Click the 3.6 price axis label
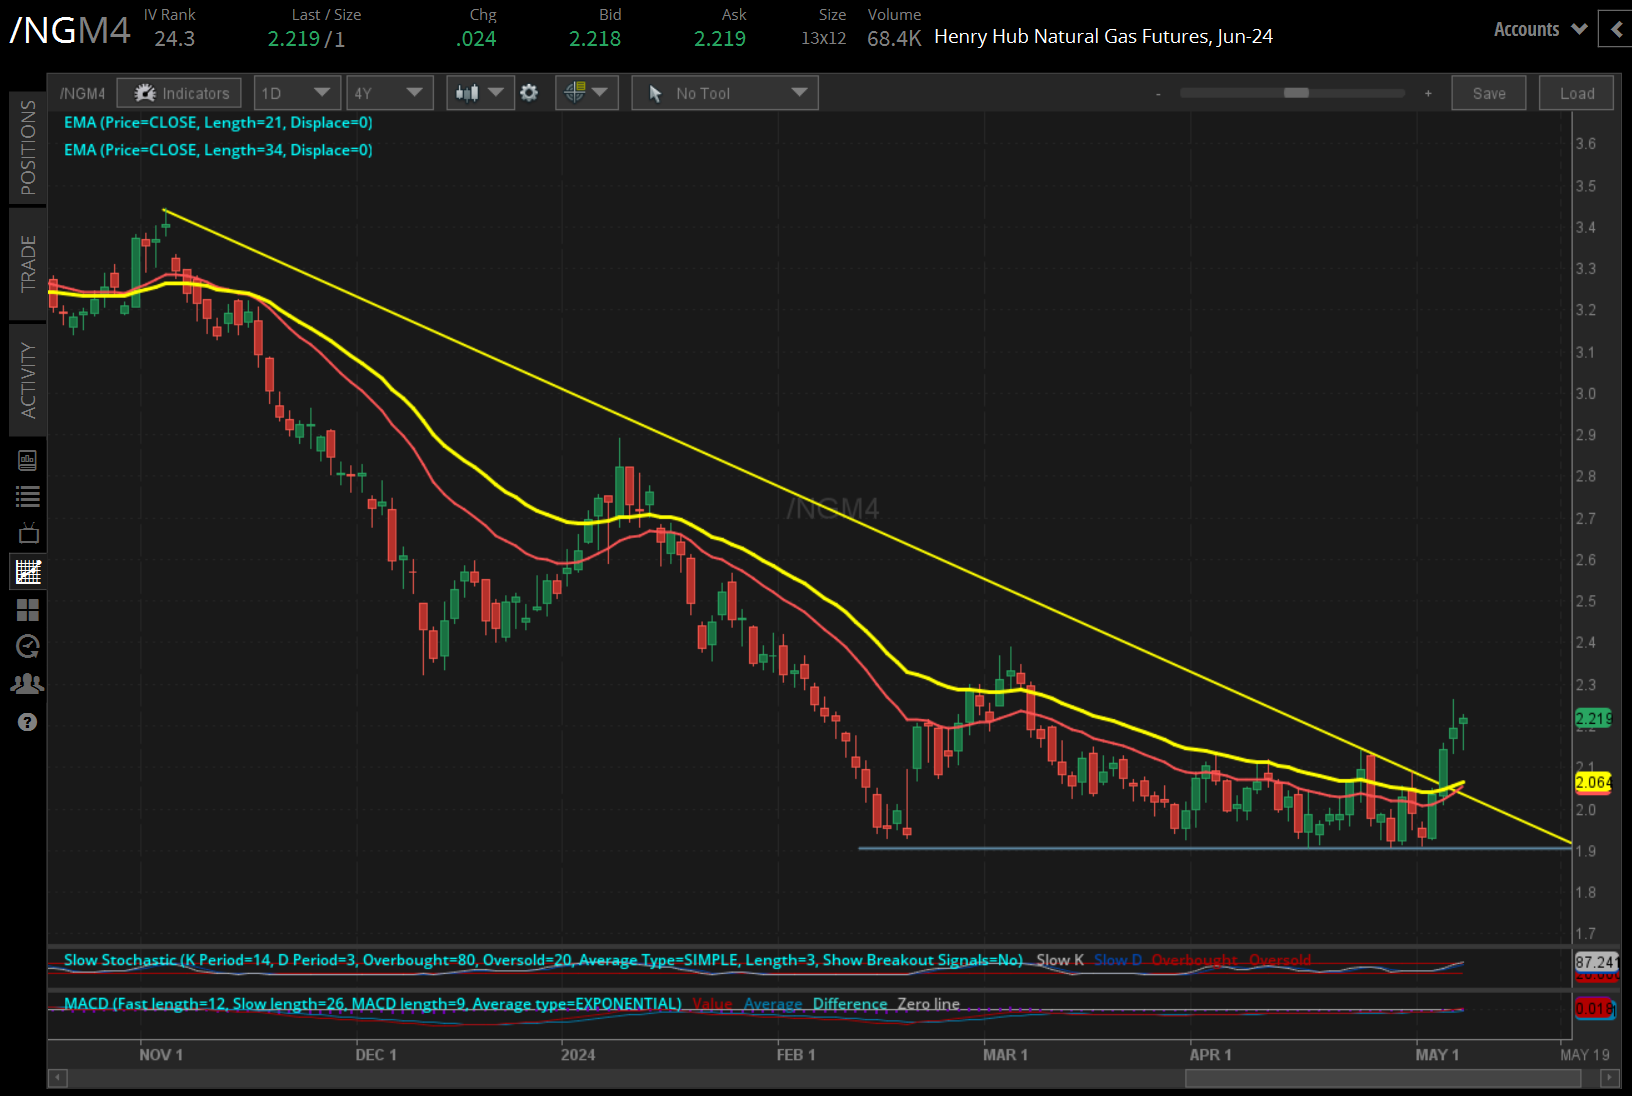Viewport: 1632px width, 1096px height. coord(1586,144)
